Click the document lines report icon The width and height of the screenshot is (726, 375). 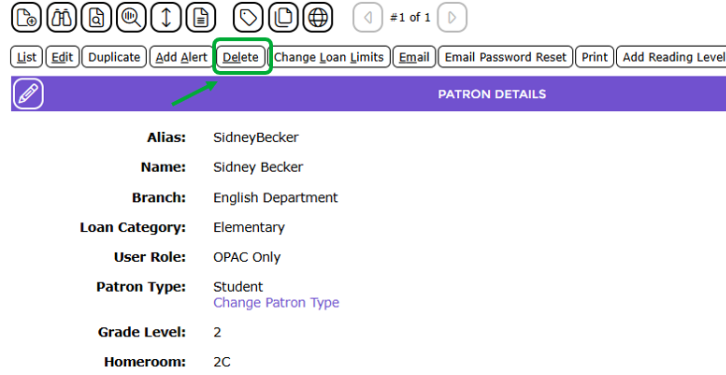pos(200,18)
